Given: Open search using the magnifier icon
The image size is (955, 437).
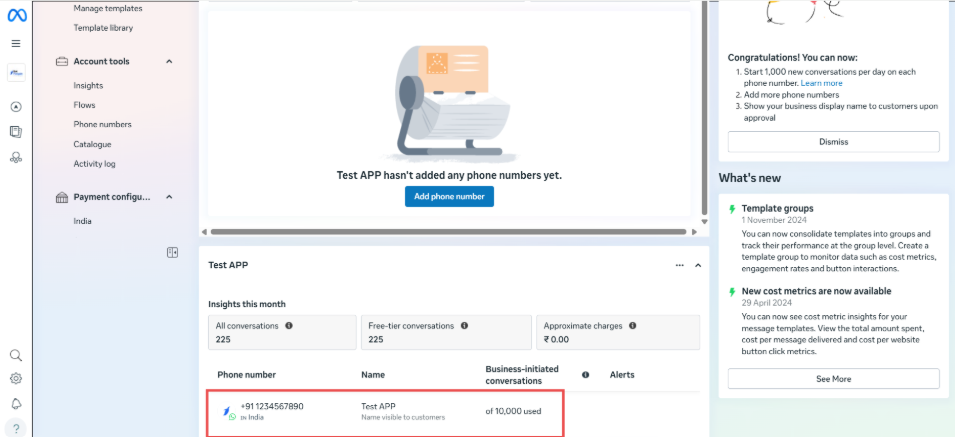Looking at the screenshot, I should (x=16, y=355).
